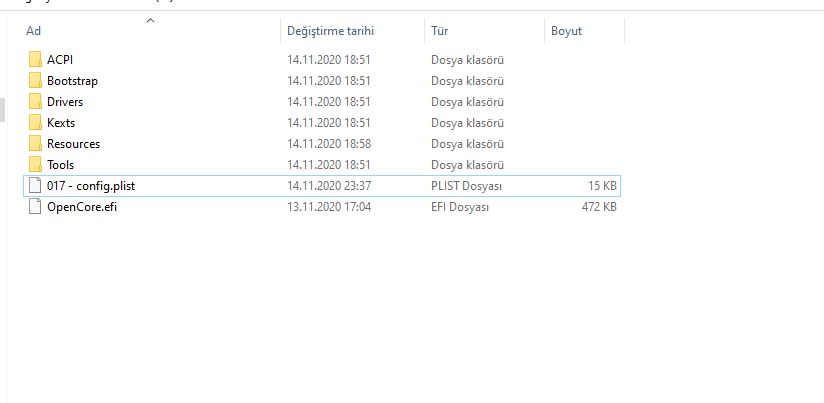The image size is (824, 403).
Task: Click the Dosya klasörü type for Tools
Action: [468, 165]
